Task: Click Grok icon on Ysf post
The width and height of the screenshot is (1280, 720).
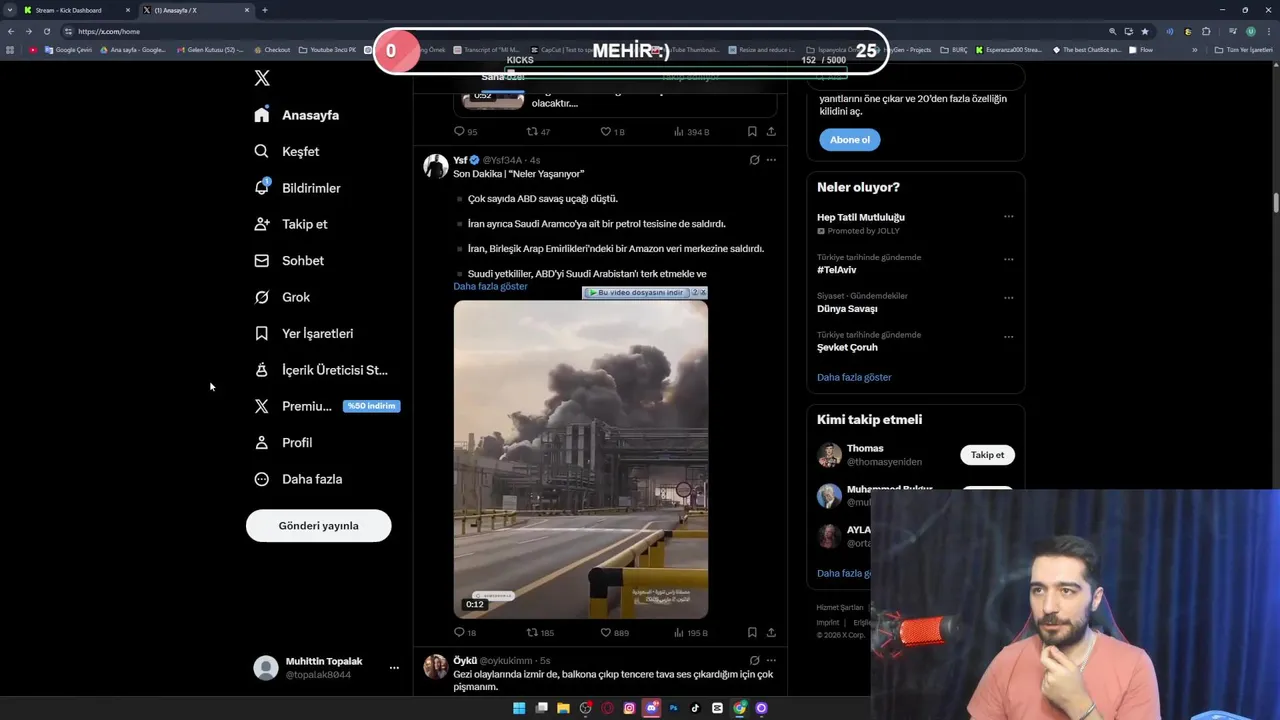Action: point(754,160)
